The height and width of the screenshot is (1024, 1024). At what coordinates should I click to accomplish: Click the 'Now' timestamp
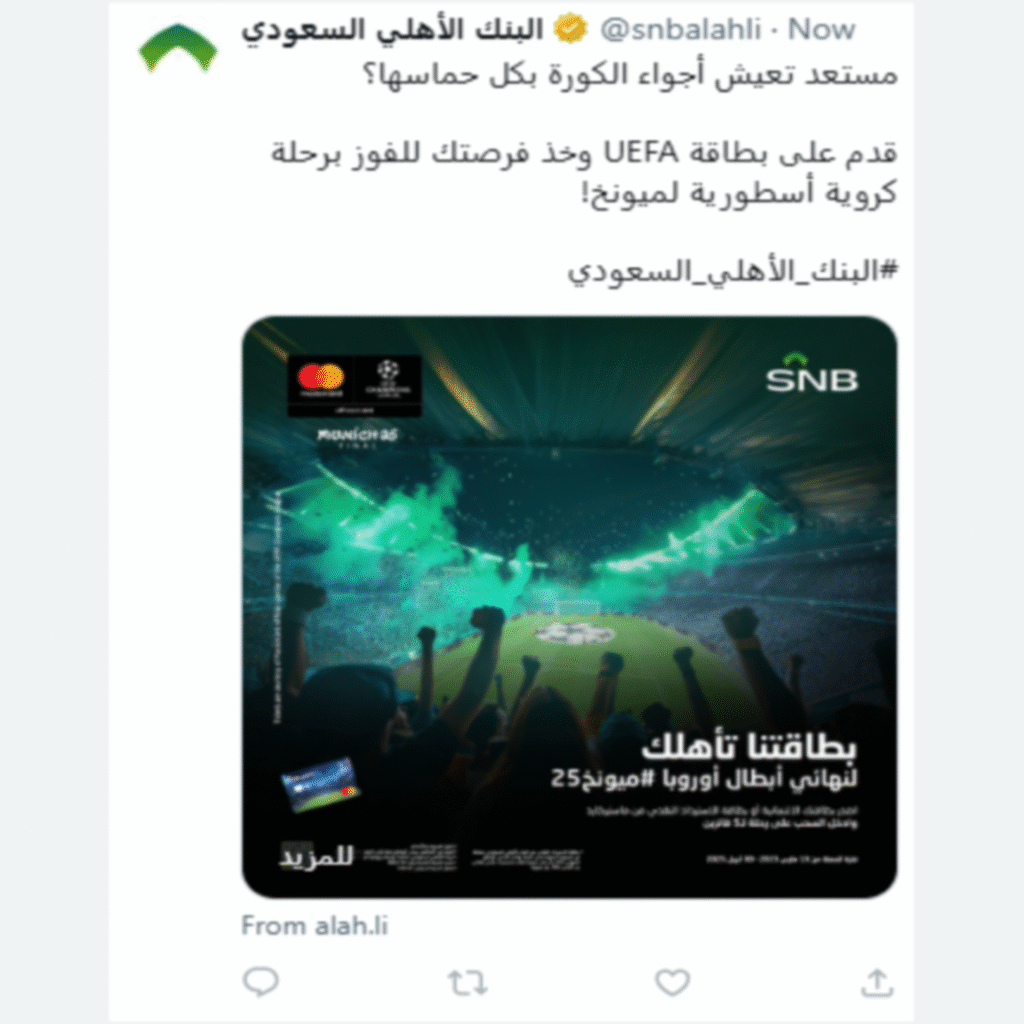click(x=821, y=29)
